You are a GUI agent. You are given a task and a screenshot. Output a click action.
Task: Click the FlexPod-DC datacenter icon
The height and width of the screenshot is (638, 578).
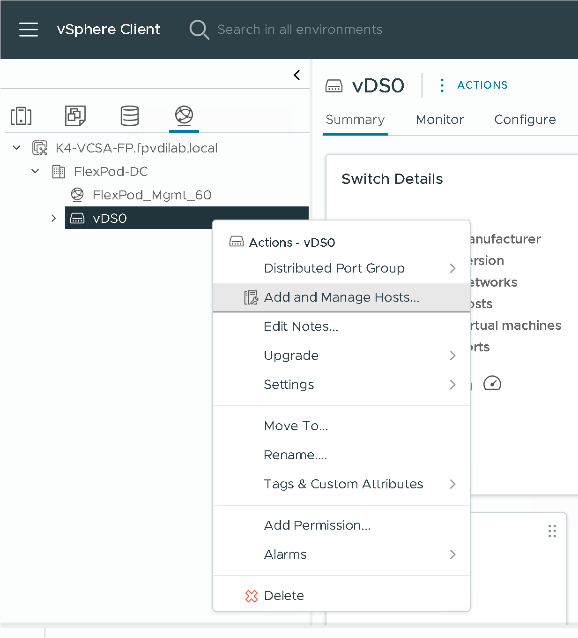(58, 172)
